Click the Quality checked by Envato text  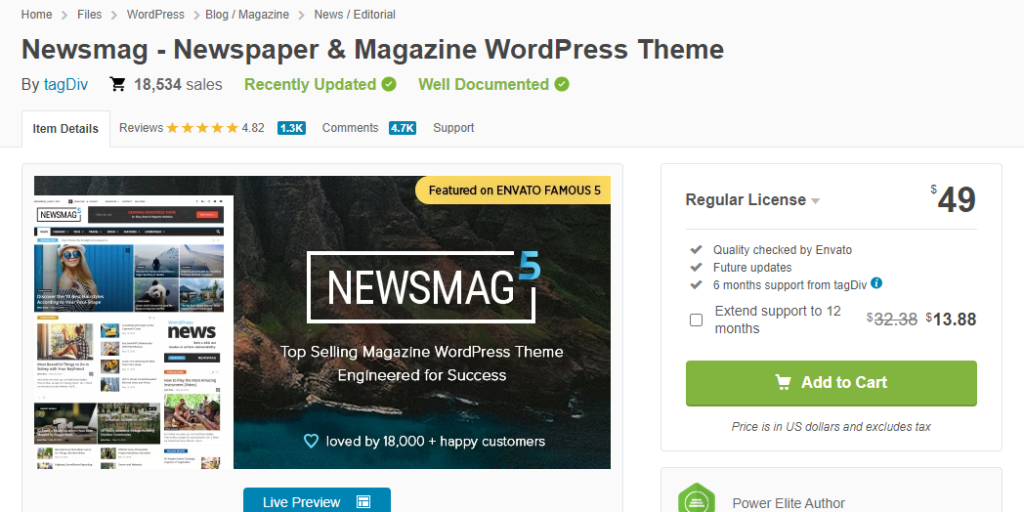click(782, 249)
